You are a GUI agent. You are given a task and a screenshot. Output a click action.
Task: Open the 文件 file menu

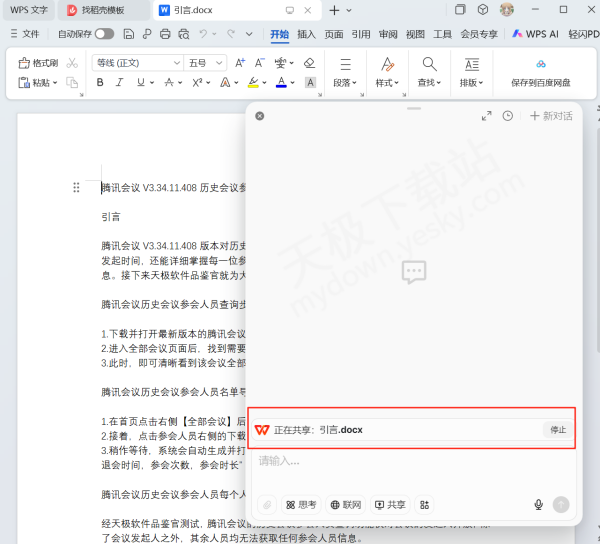[25, 34]
